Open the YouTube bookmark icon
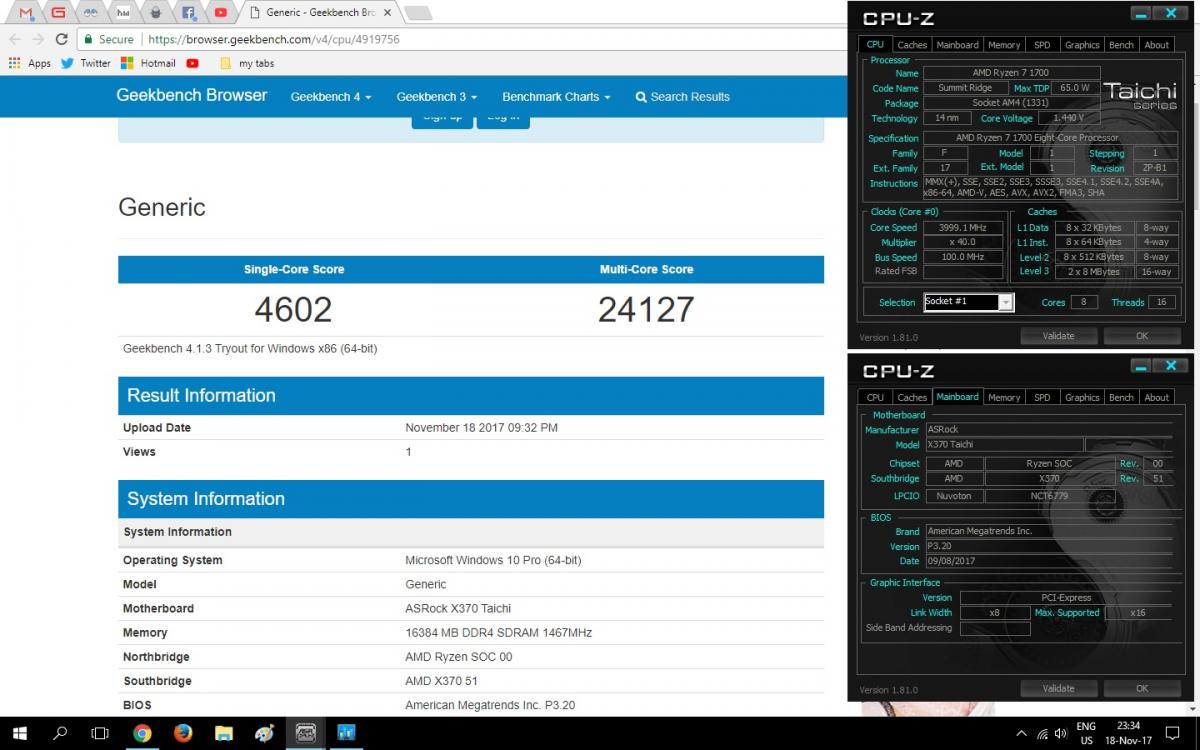 (192, 63)
